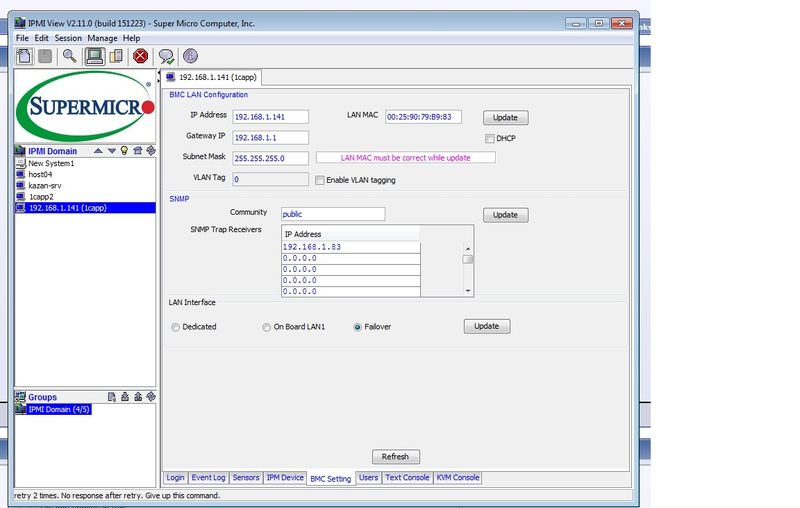
Task: Click the red stop/close session toolbar icon
Action: point(141,57)
